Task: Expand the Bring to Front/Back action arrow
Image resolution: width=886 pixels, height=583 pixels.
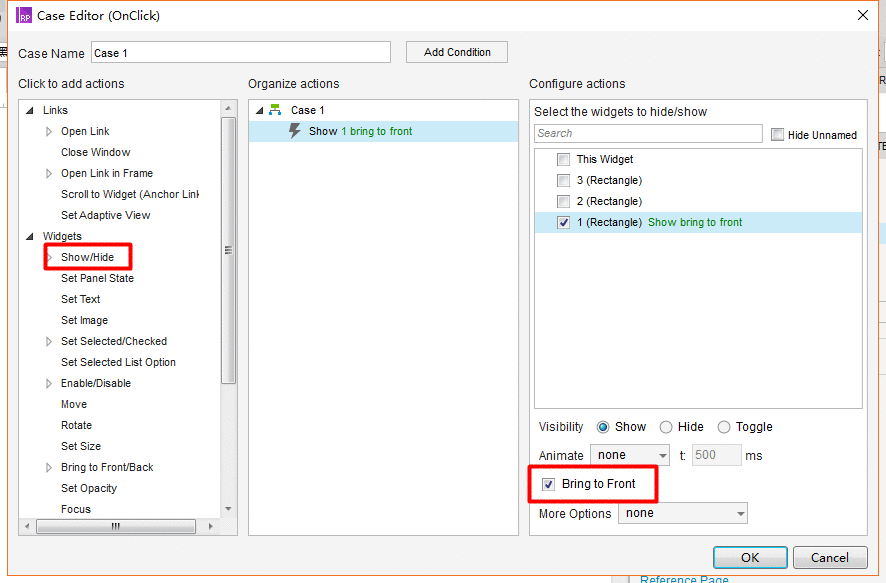Action: [x=49, y=467]
